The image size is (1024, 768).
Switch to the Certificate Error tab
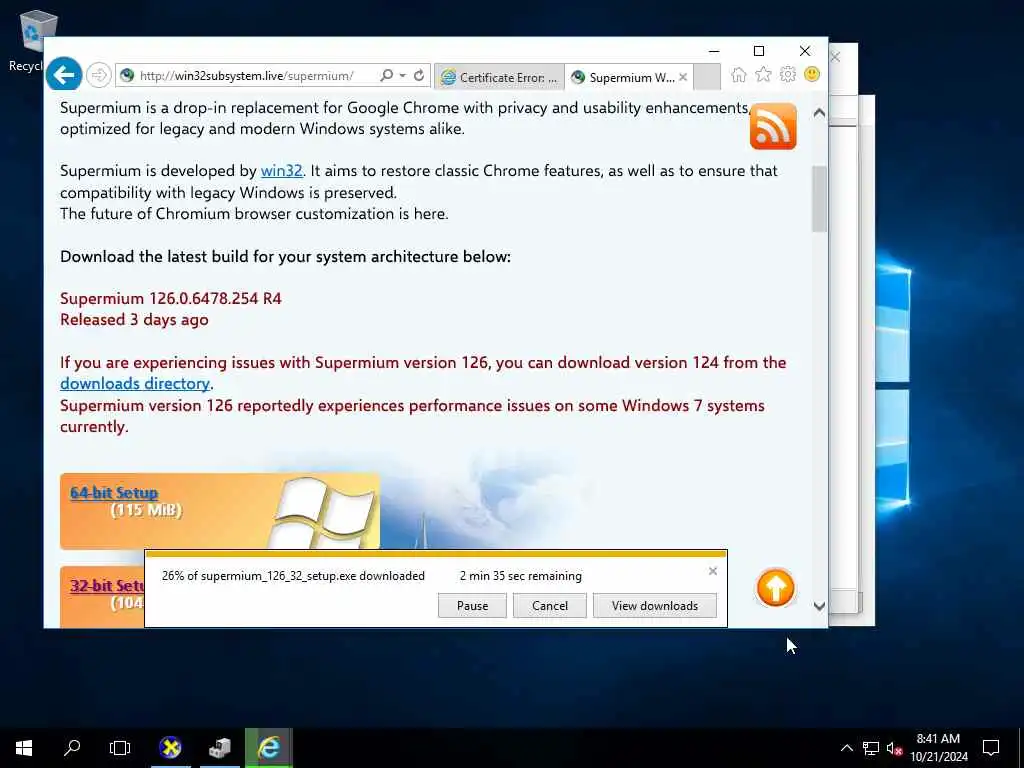coord(499,77)
